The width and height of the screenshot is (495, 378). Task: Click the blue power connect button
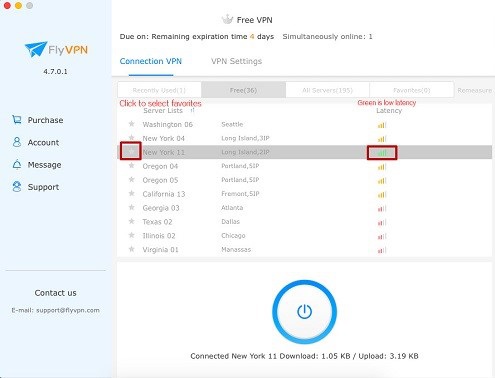(x=304, y=312)
